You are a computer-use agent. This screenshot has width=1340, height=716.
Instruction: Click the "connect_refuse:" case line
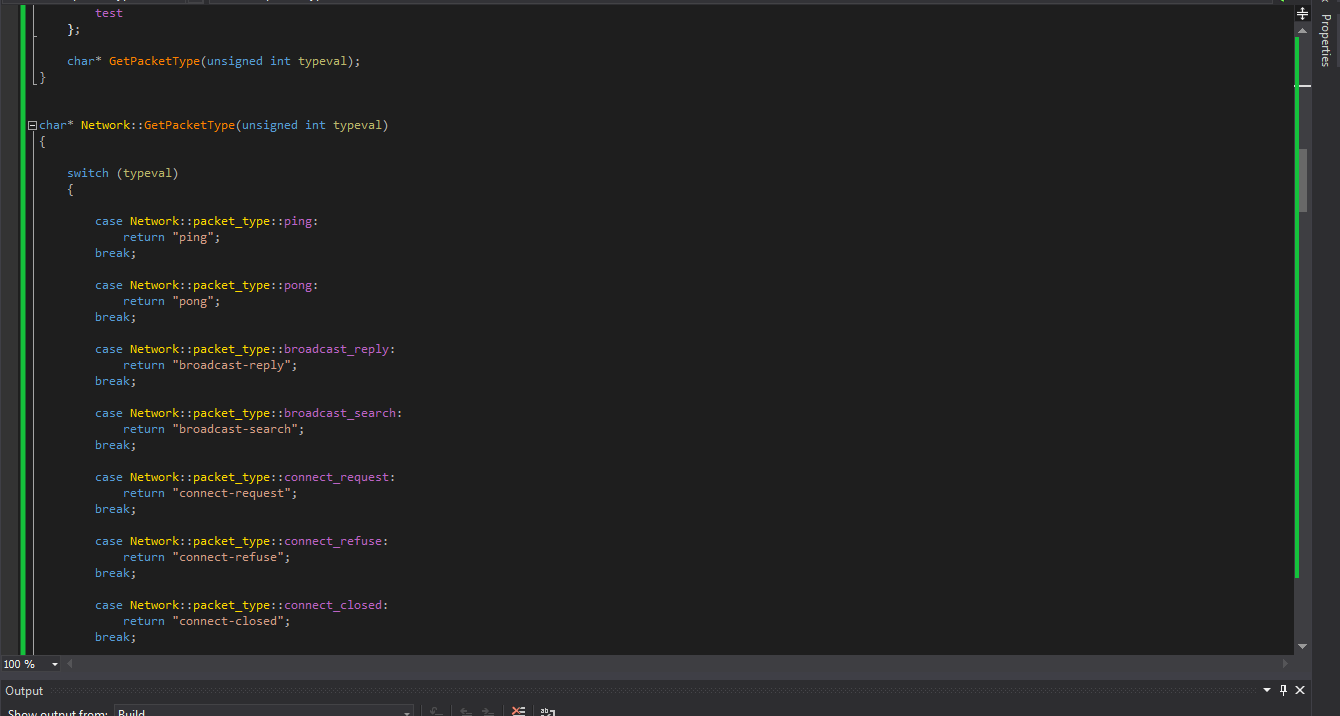[x=242, y=541]
